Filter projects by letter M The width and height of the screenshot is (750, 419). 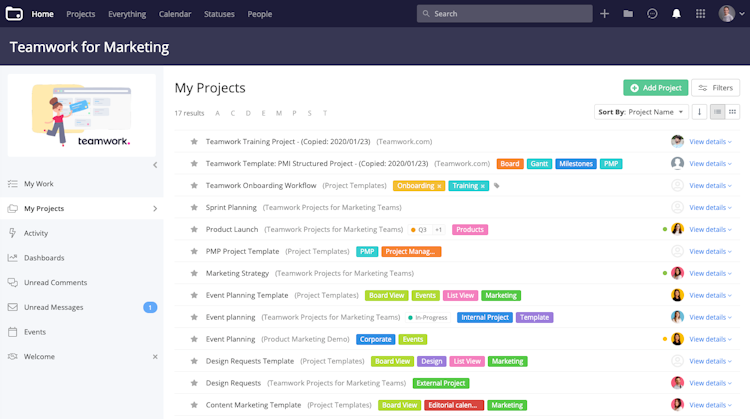coord(279,113)
